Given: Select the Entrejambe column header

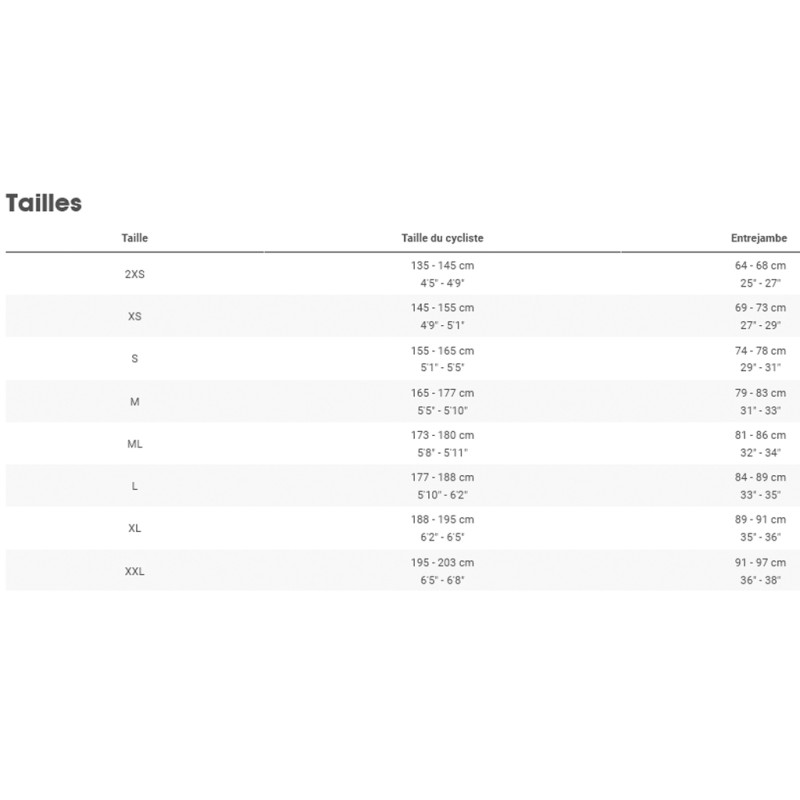Looking at the screenshot, I should click(x=759, y=238).
